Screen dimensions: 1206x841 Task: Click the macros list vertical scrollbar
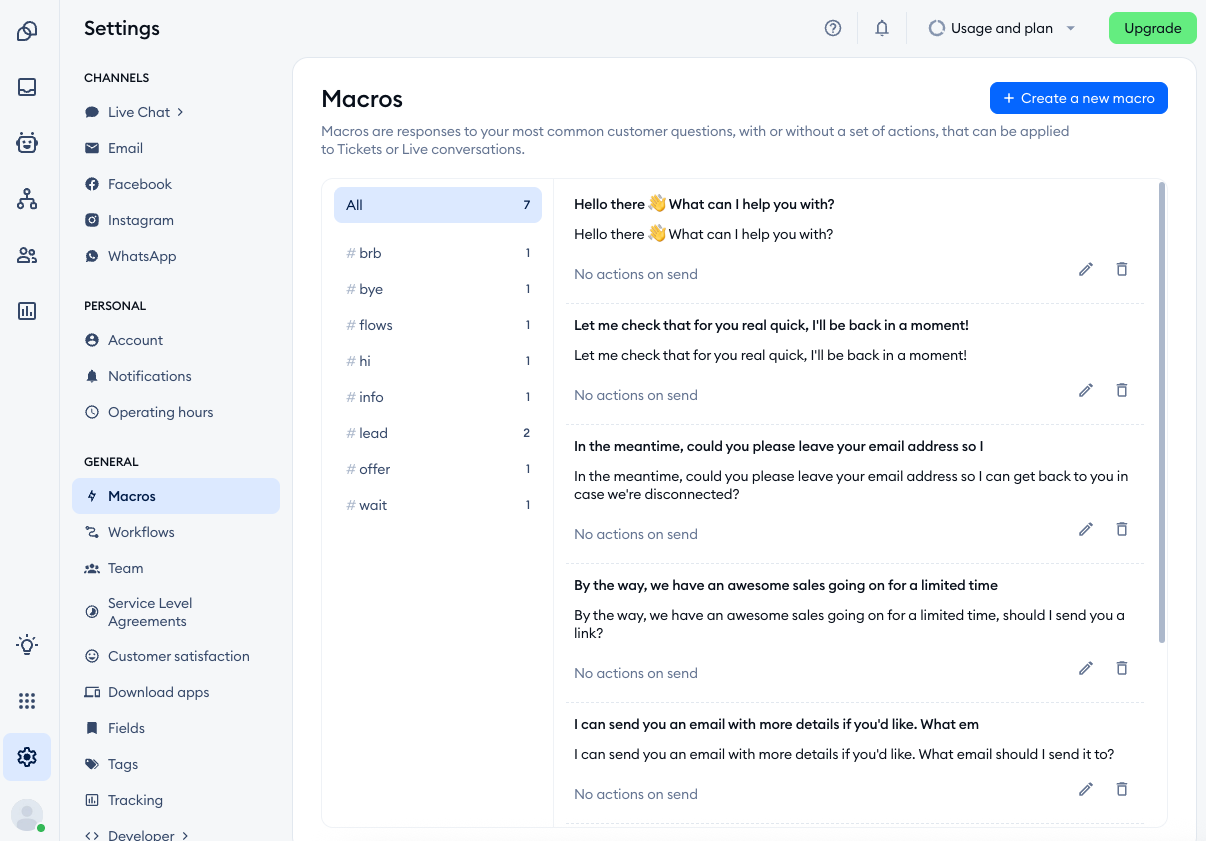[x=1161, y=412]
